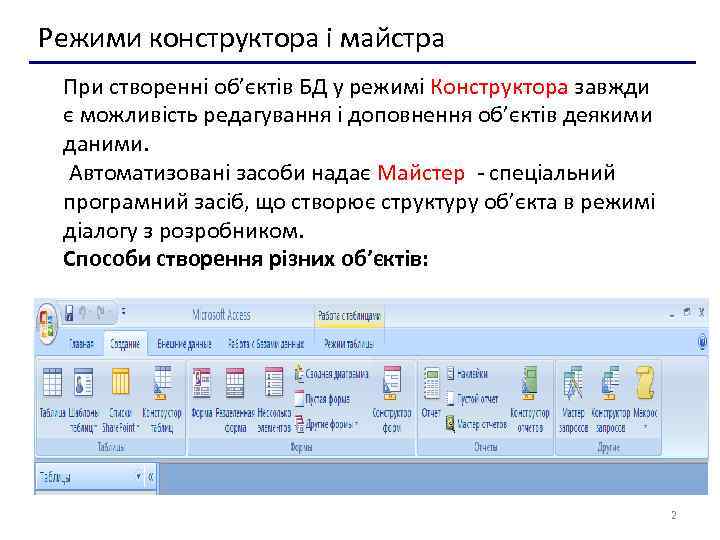Click the Разделенная форма icon
Screen dimensions: 720x540
235,399
